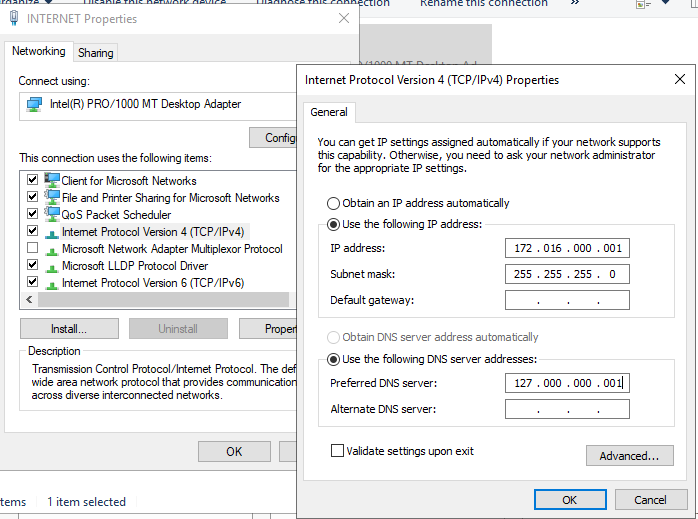Select Use the following DNS server addresses
The width and height of the screenshot is (698, 519).
(x=333, y=359)
